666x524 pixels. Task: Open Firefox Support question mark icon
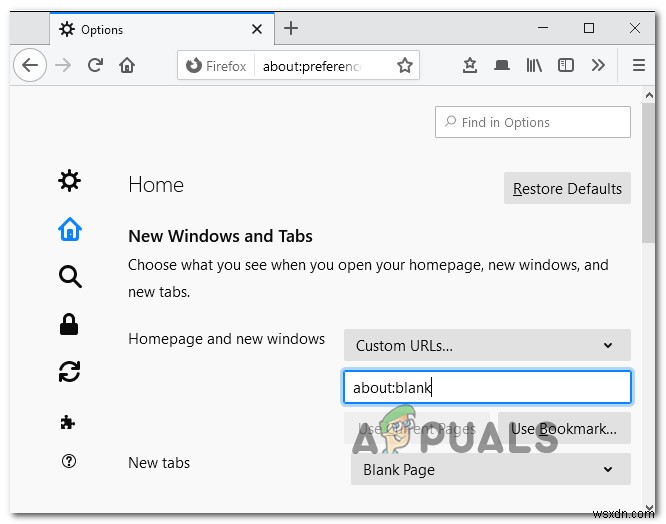(69, 461)
